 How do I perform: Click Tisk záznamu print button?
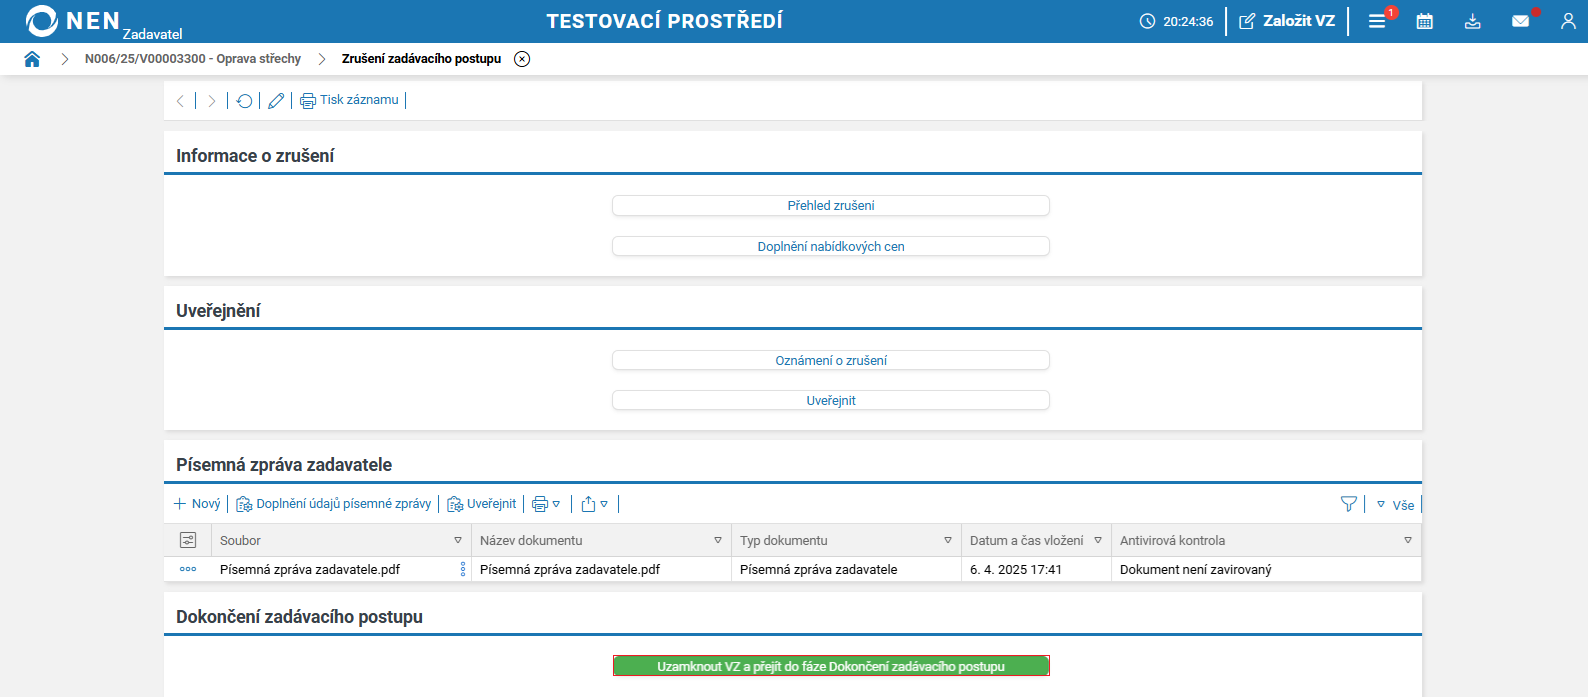point(349,100)
